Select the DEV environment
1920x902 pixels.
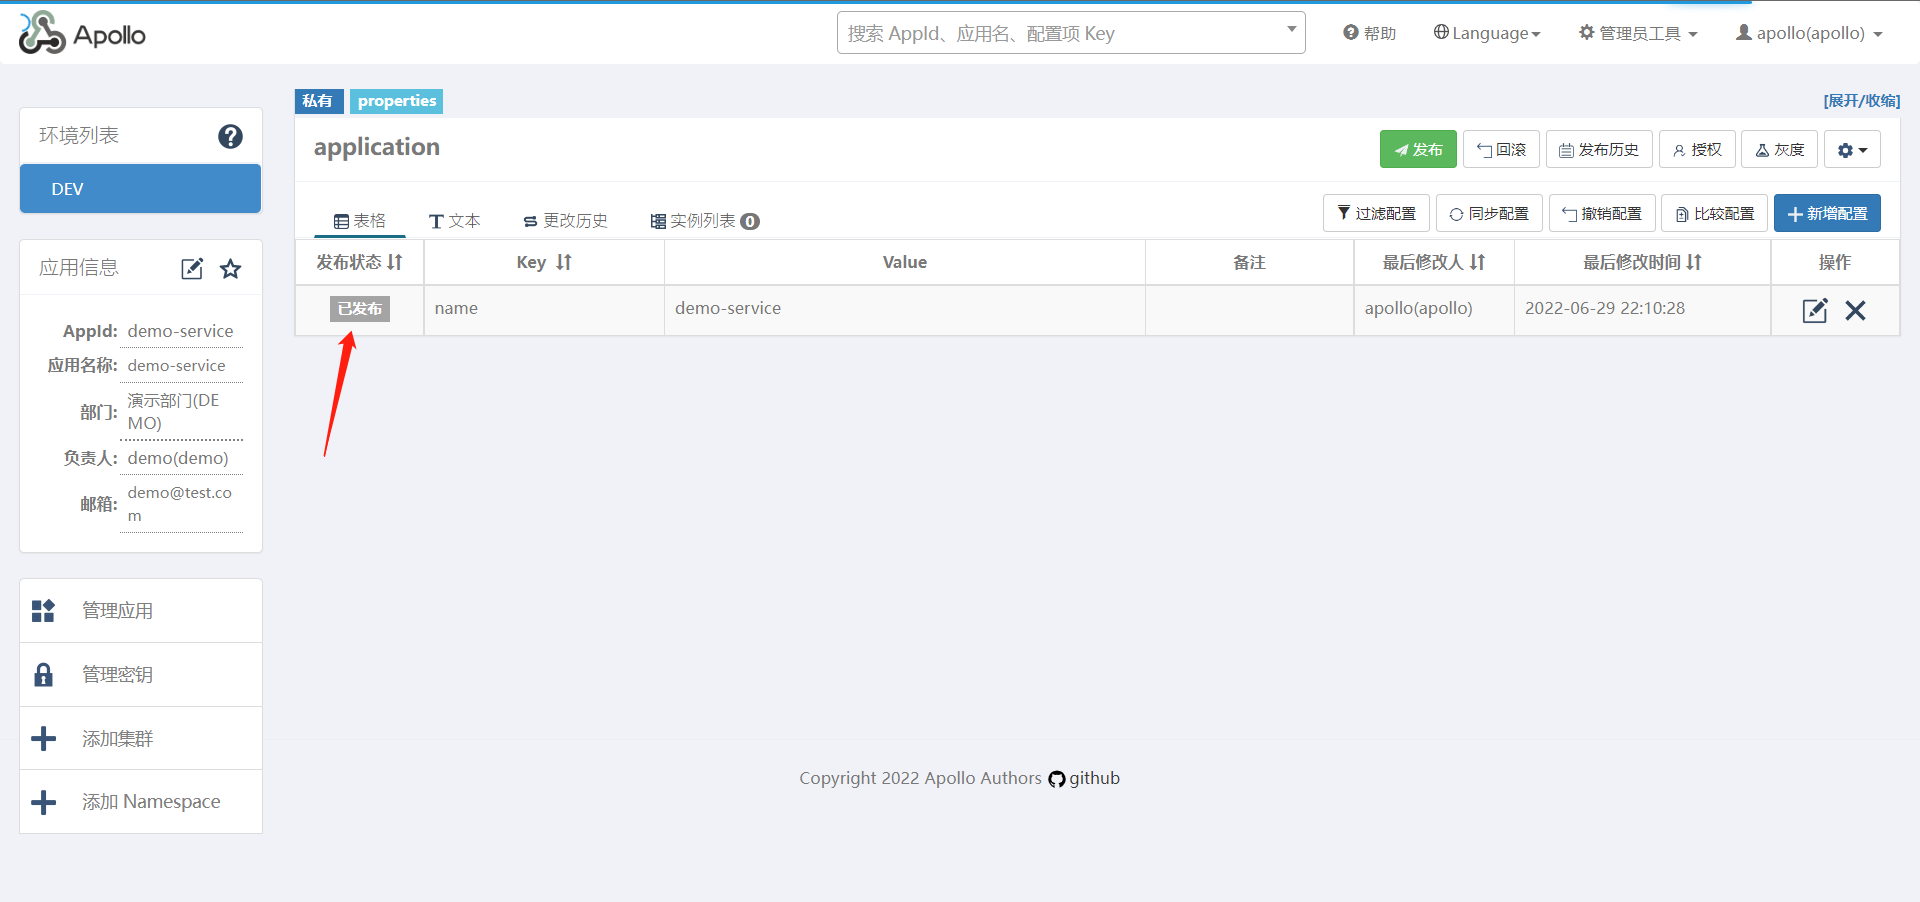click(140, 189)
